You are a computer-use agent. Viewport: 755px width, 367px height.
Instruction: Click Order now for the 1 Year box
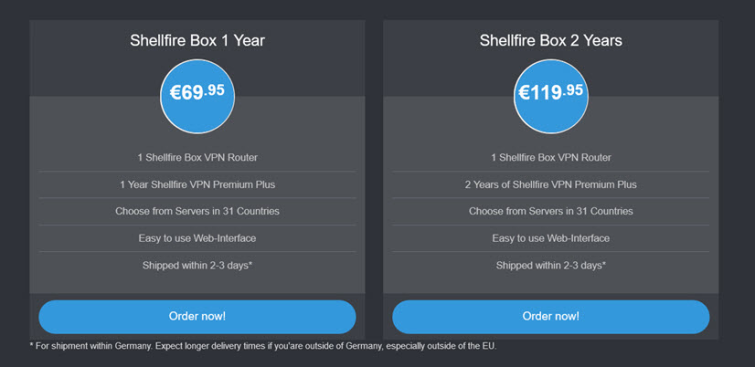(197, 317)
